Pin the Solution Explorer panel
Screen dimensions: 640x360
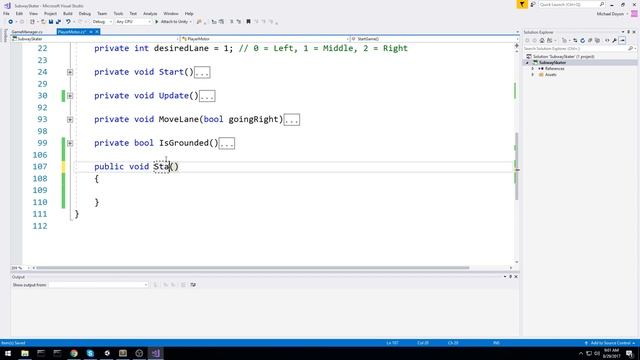(x=629, y=32)
